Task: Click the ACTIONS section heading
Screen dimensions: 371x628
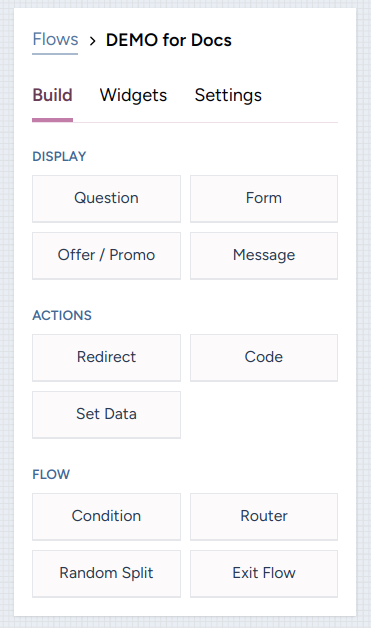Action: pos(62,315)
